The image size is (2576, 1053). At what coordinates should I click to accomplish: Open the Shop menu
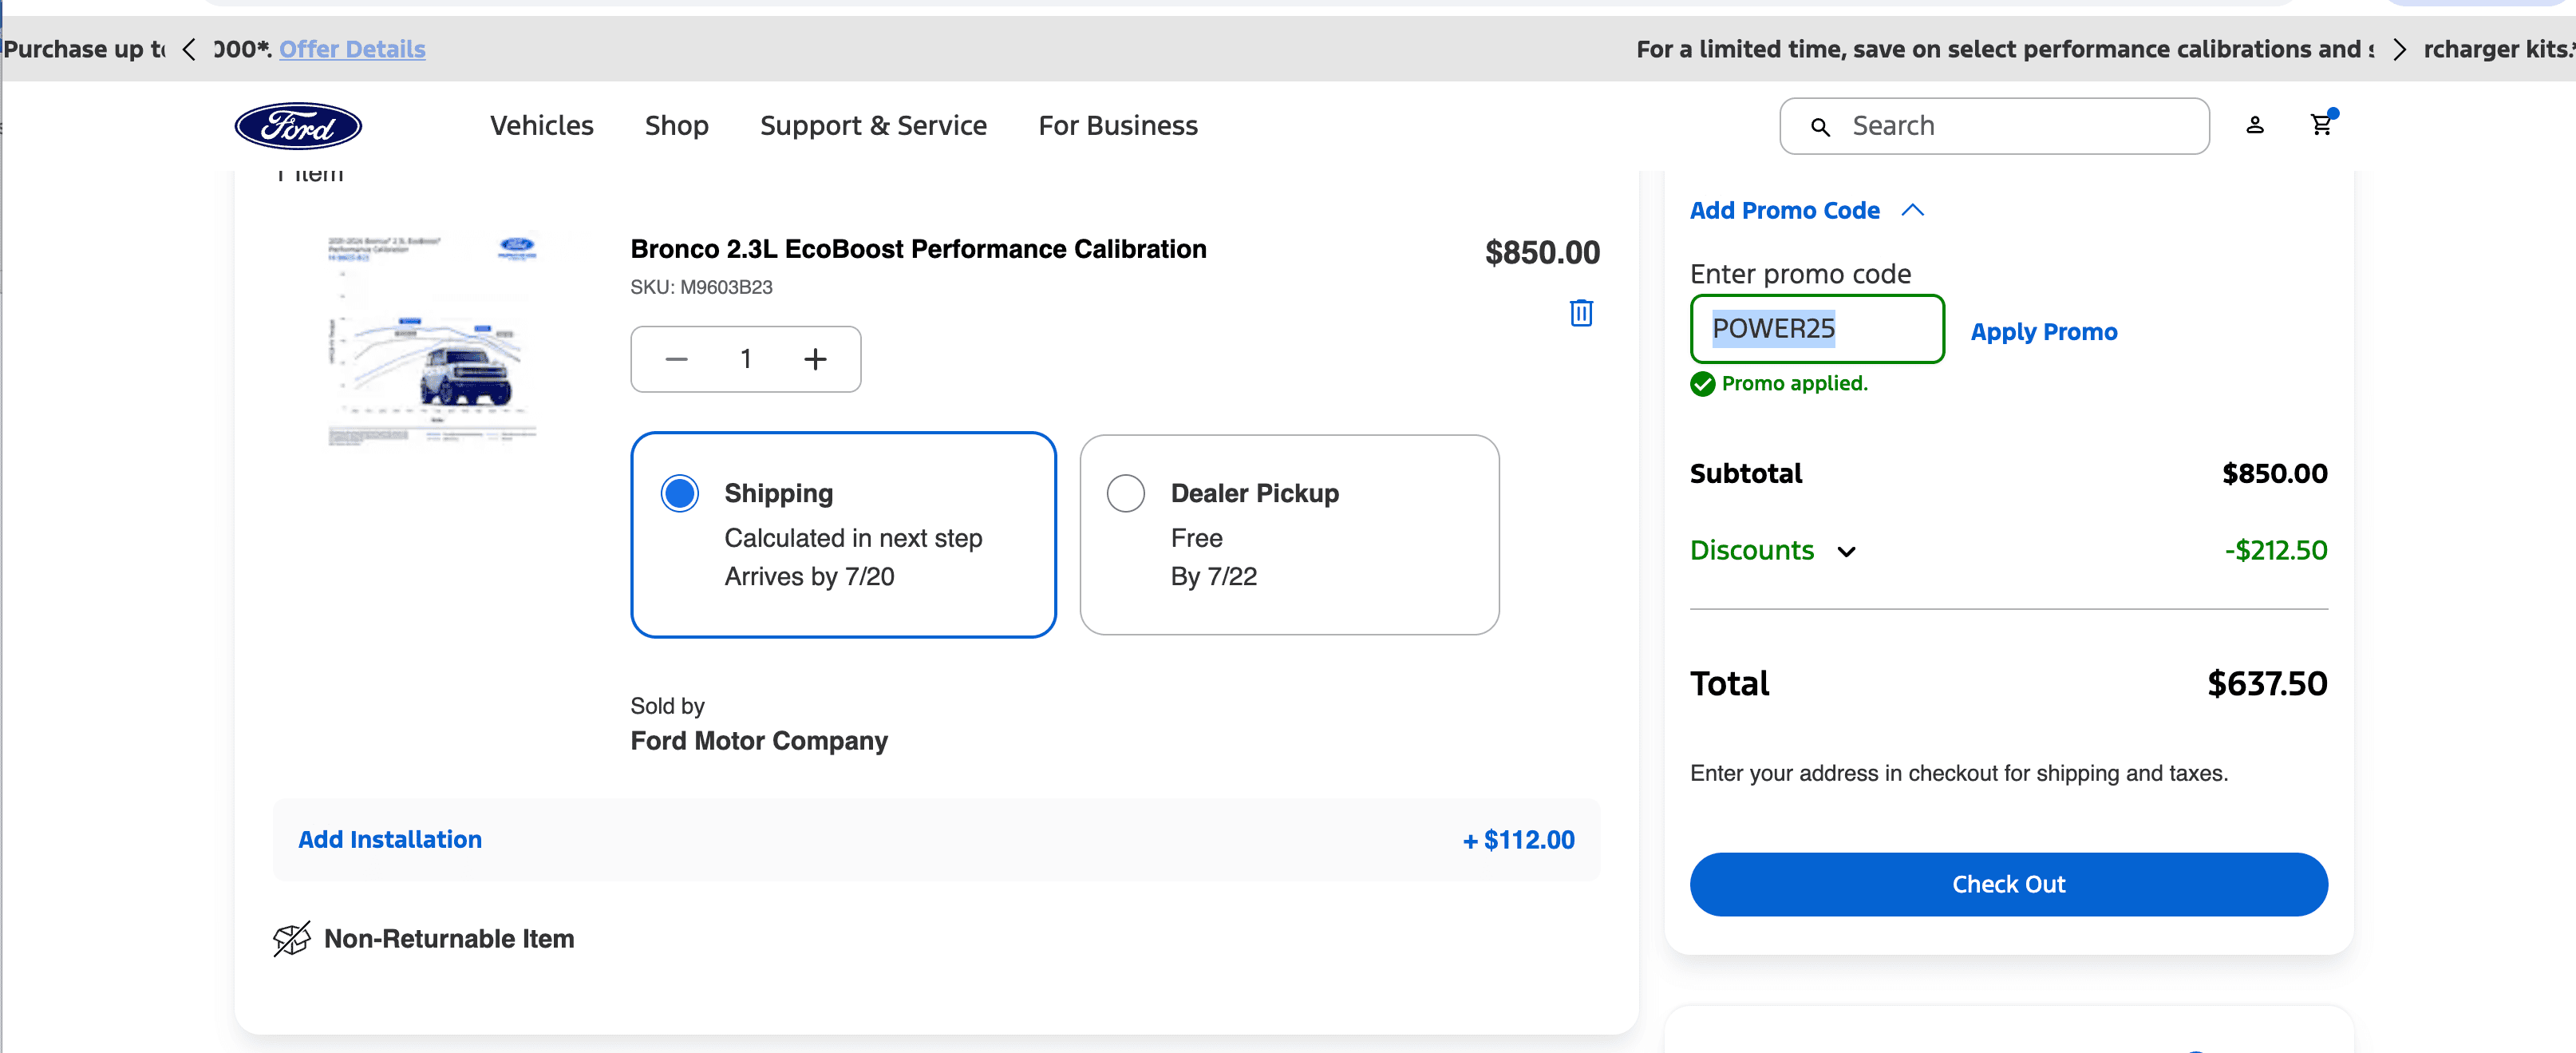coord(677,126)
